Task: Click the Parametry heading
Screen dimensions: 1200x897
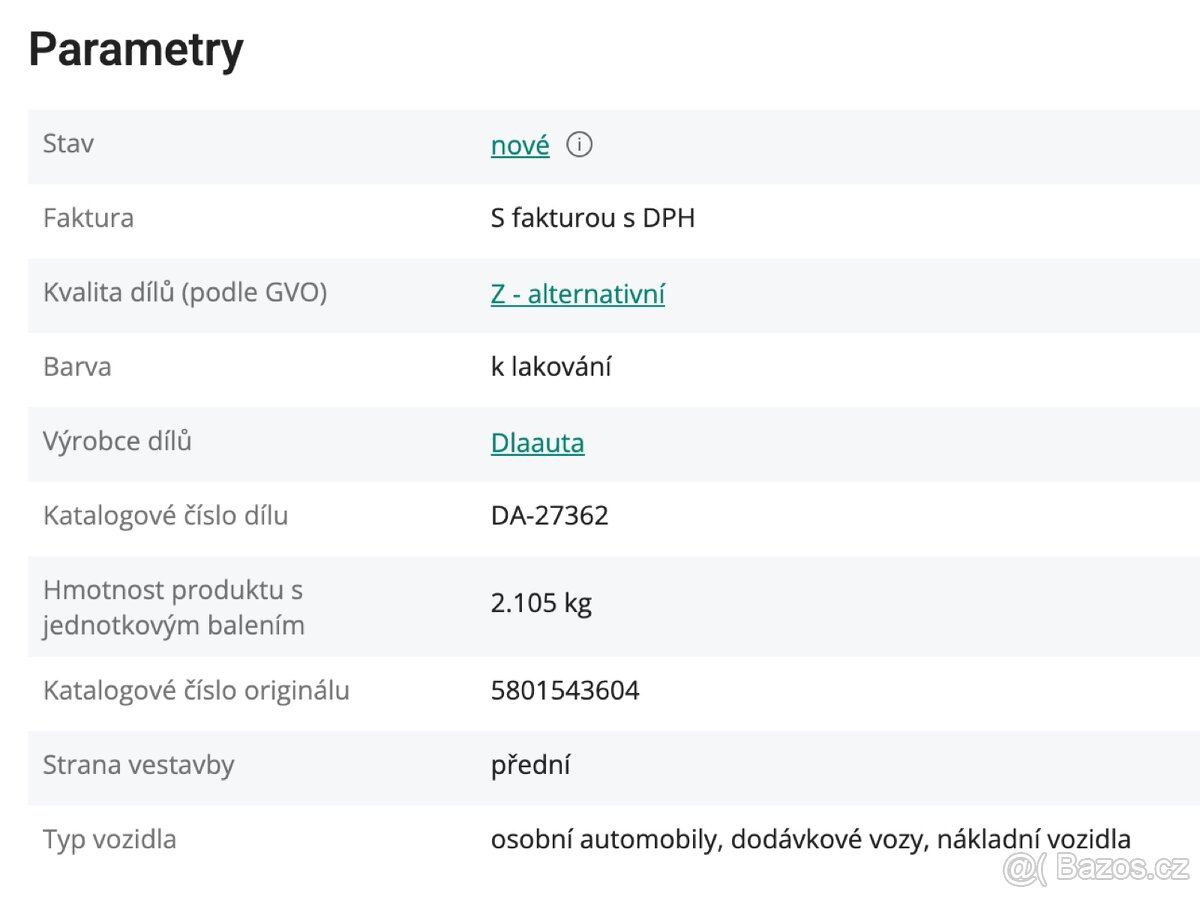Action: (136, 50)
